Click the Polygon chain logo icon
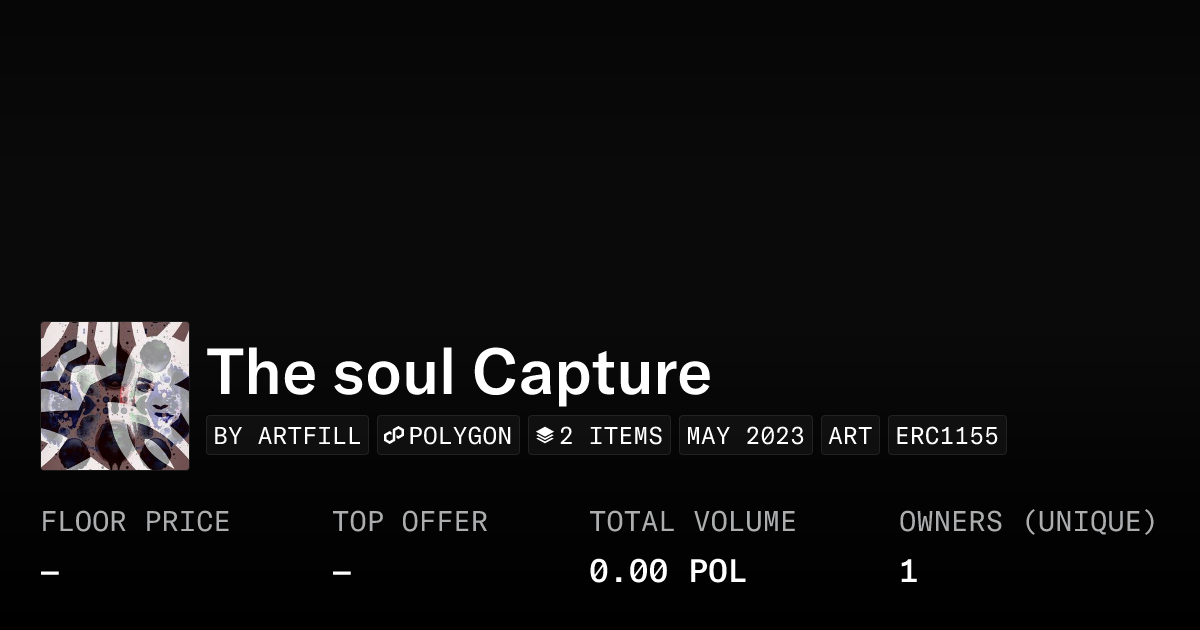The width and height of the screenshot is (1200, 630). pos(394,436)
